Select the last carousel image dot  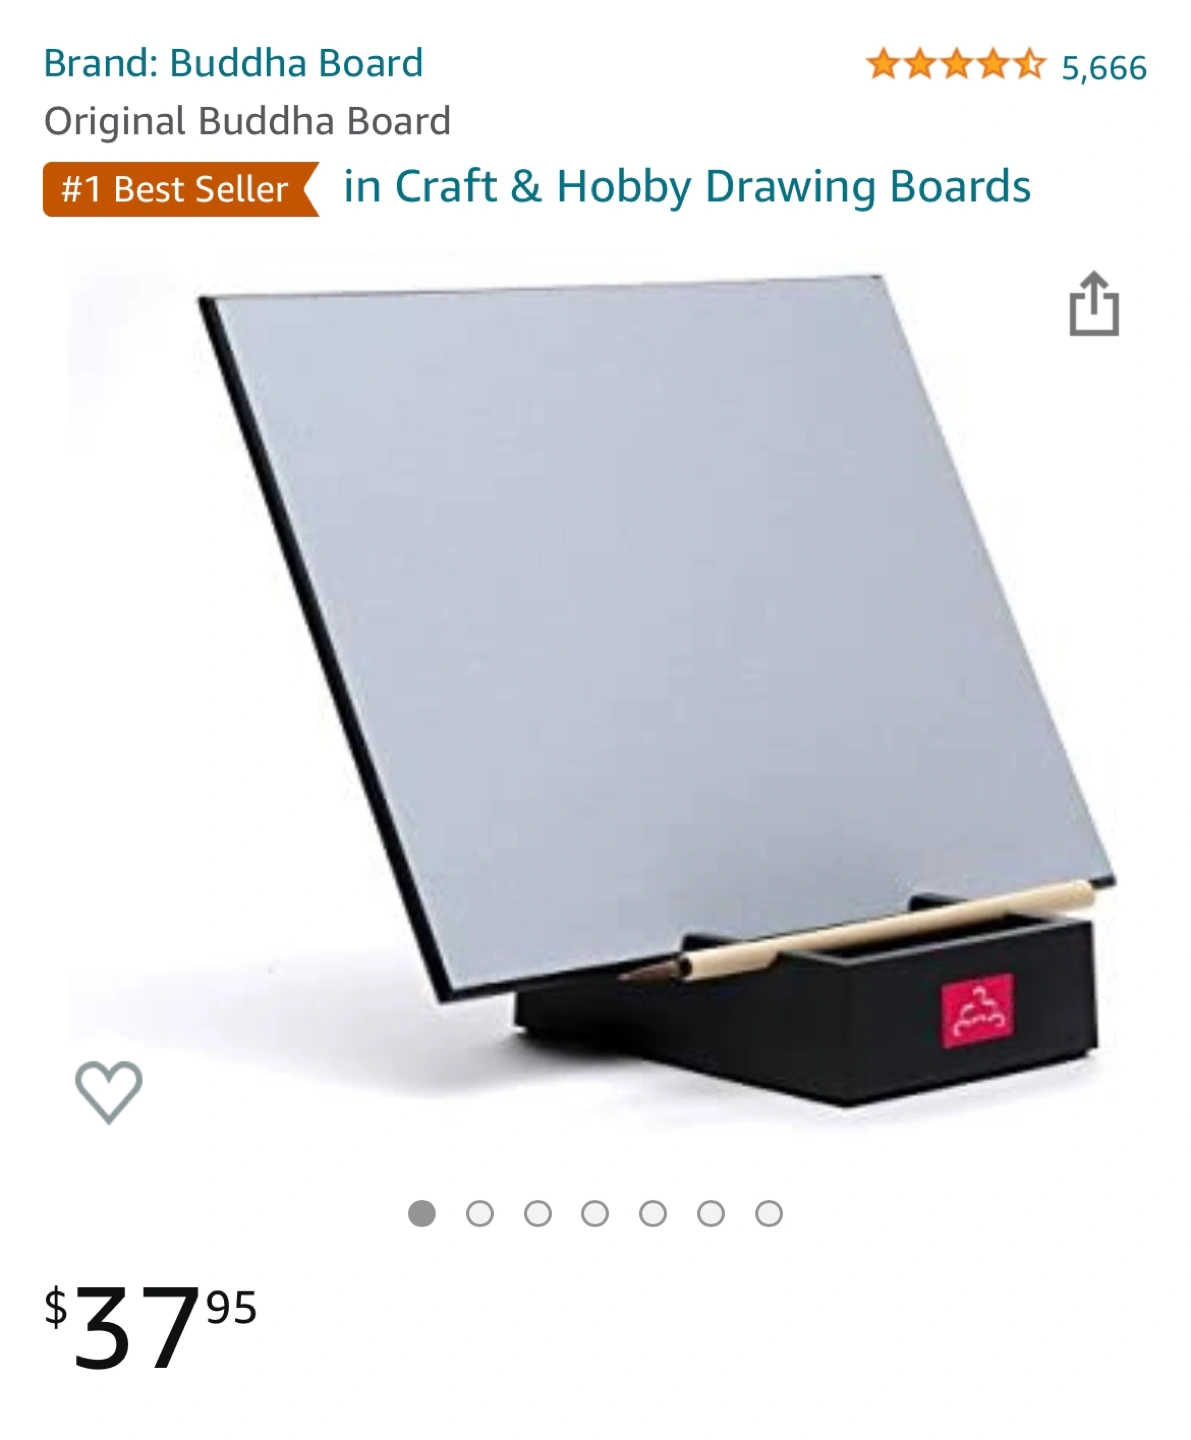769,1213
